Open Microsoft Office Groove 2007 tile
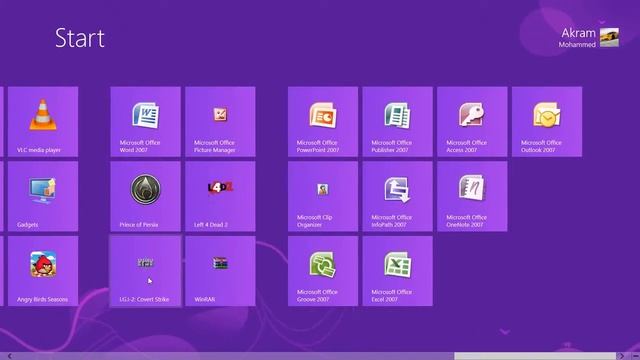 [323, 271]
